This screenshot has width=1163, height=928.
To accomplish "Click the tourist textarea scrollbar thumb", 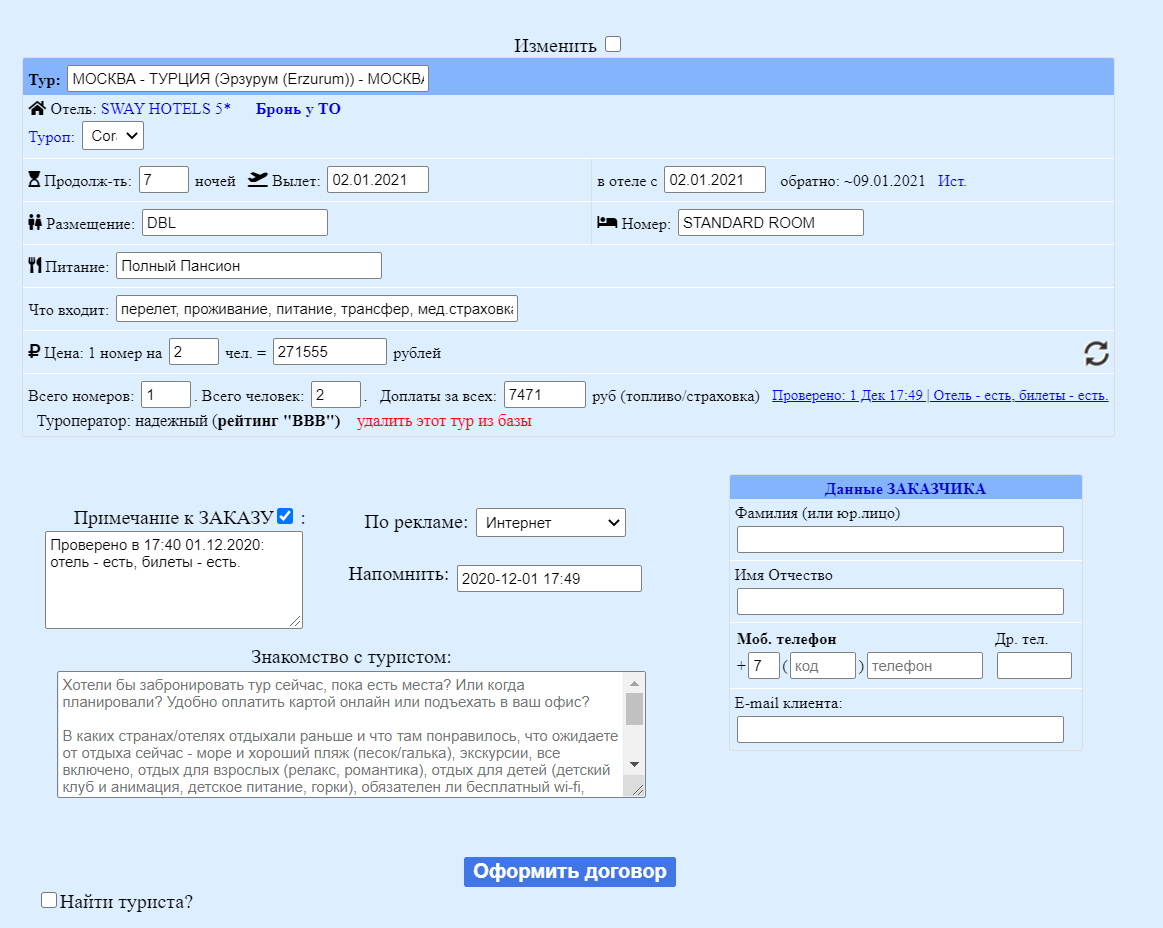I will 634,708.
